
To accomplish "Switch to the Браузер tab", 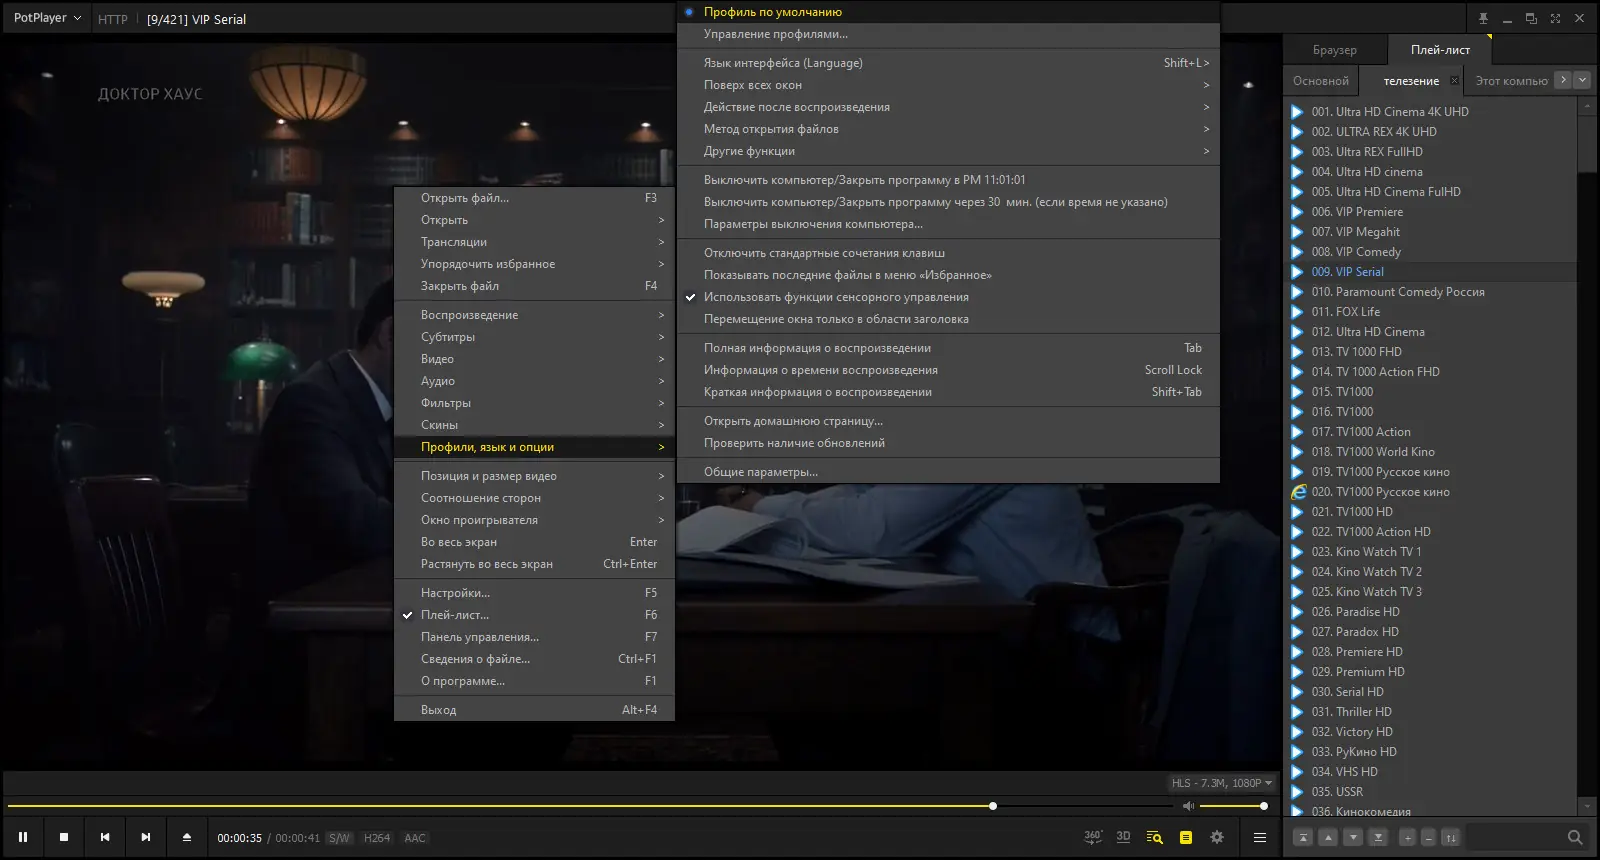I will 1334,50.
